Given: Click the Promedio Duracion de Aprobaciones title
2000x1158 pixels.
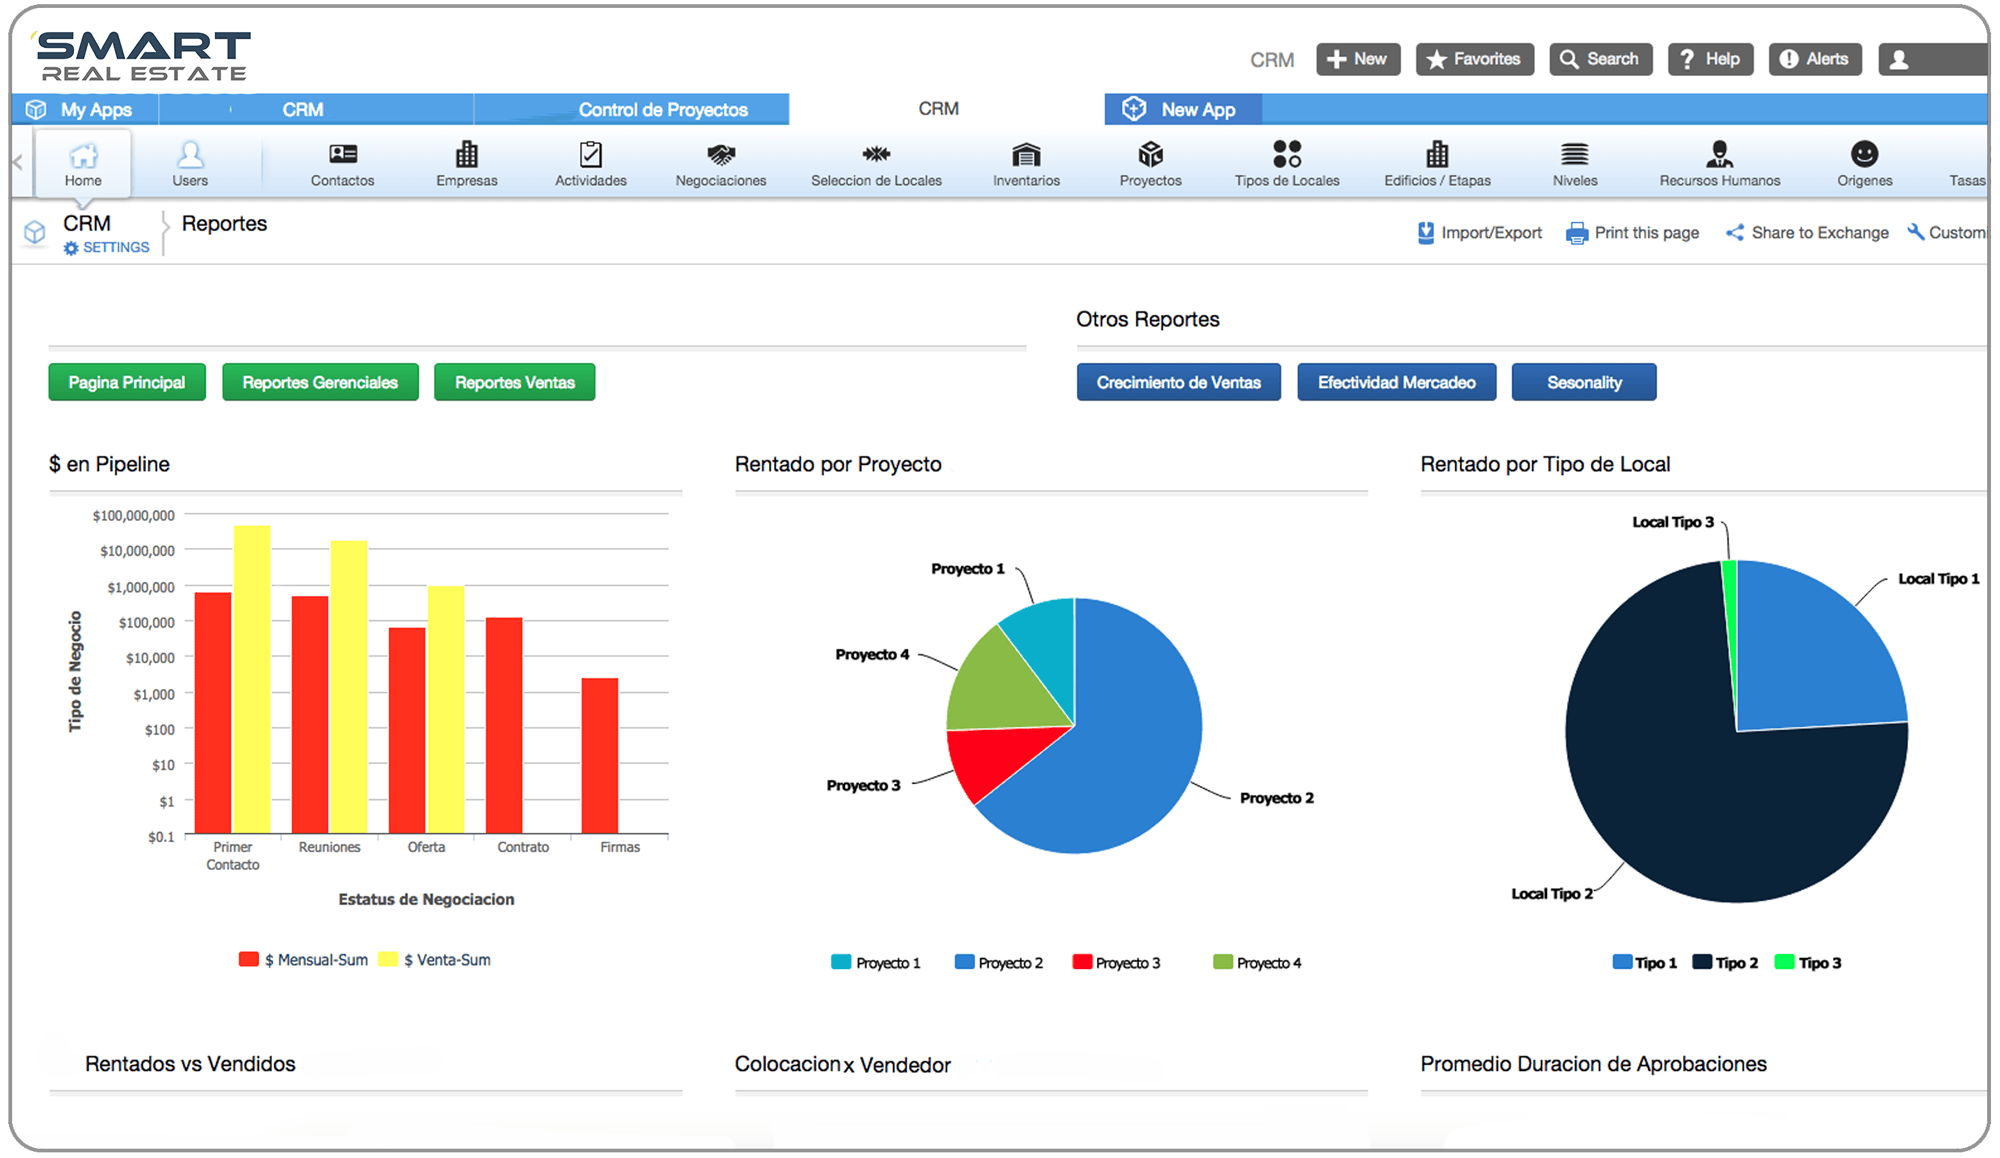Looking at the screenshot, I should tap(1593, 1064).
